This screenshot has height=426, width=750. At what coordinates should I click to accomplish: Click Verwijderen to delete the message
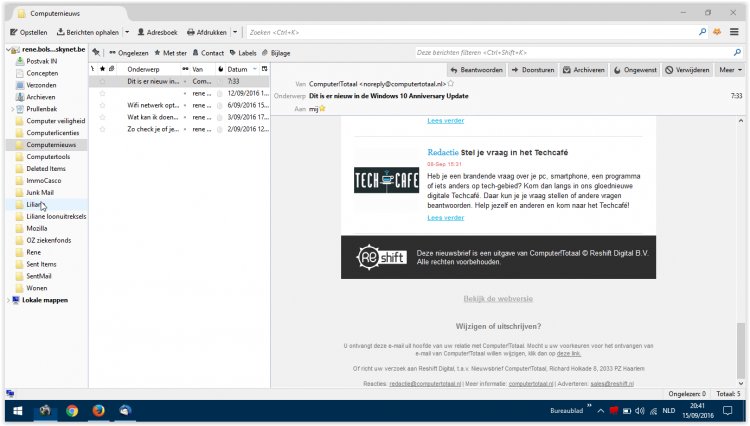(686, 70)
